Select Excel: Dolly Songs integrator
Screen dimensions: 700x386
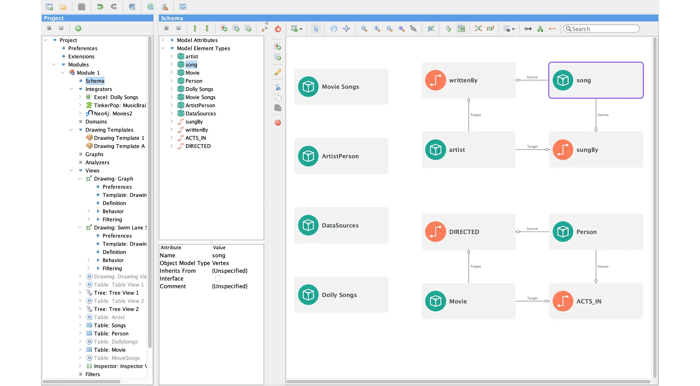[x=116, y=97]
